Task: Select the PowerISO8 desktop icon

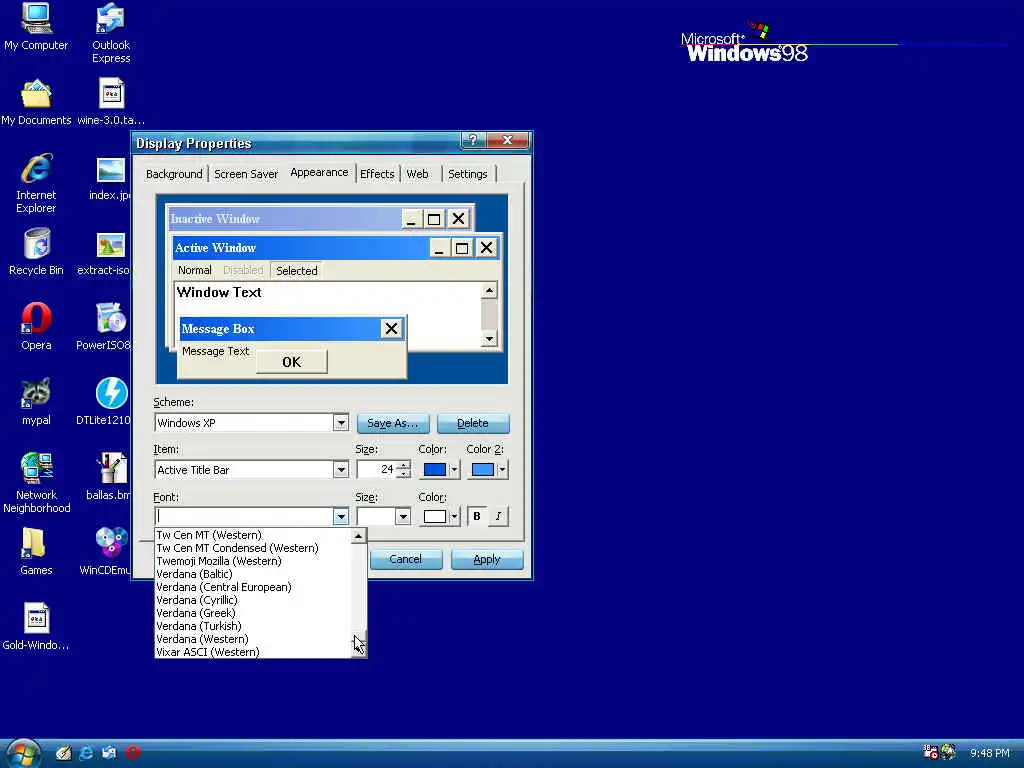Action: point(104,327)
